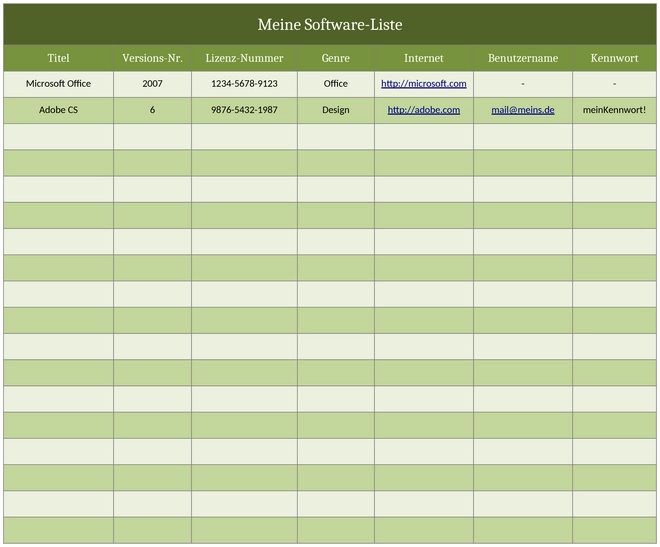Viewport: 660px width, 547px height.
Task: Select the 'Kennwort' column header
Action: [614, 58]
